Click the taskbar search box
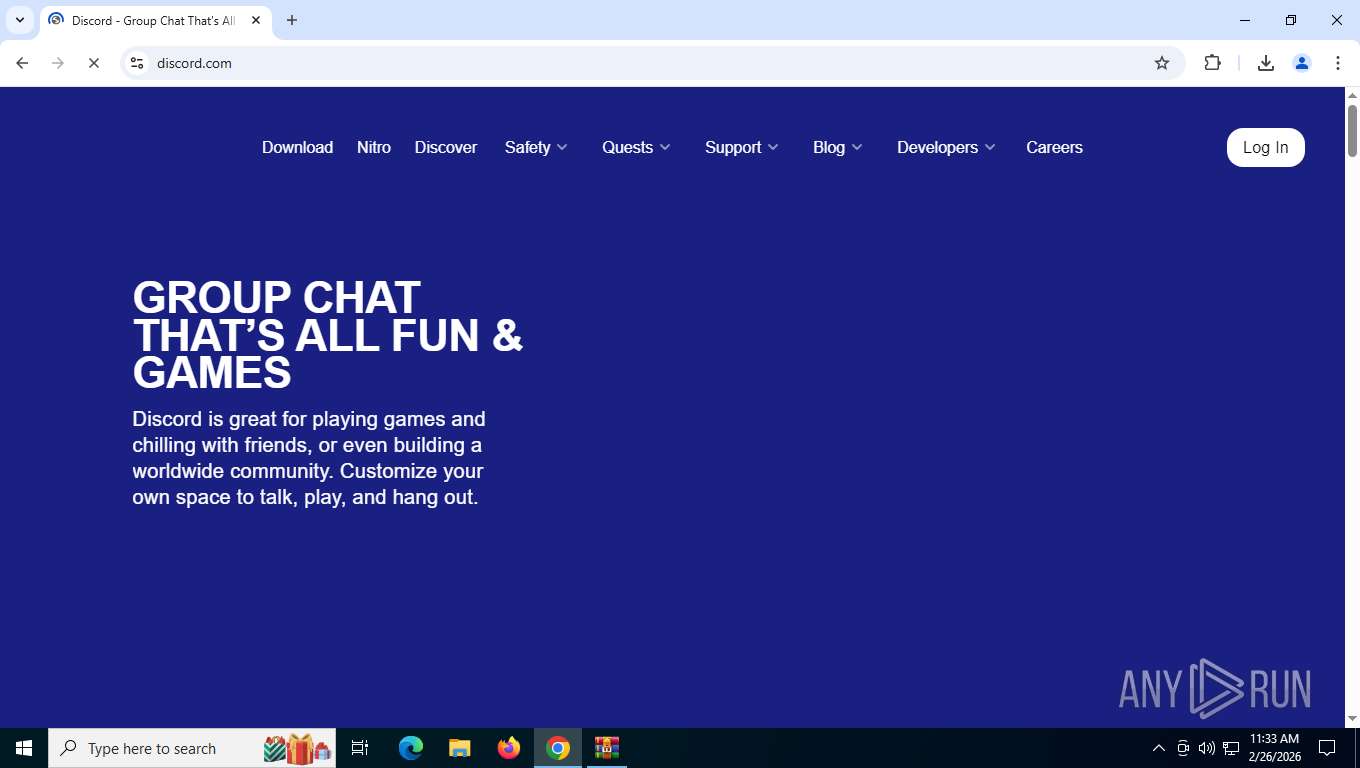The image size is (1360, 768). pyautogui.click(x=192, y=748)
